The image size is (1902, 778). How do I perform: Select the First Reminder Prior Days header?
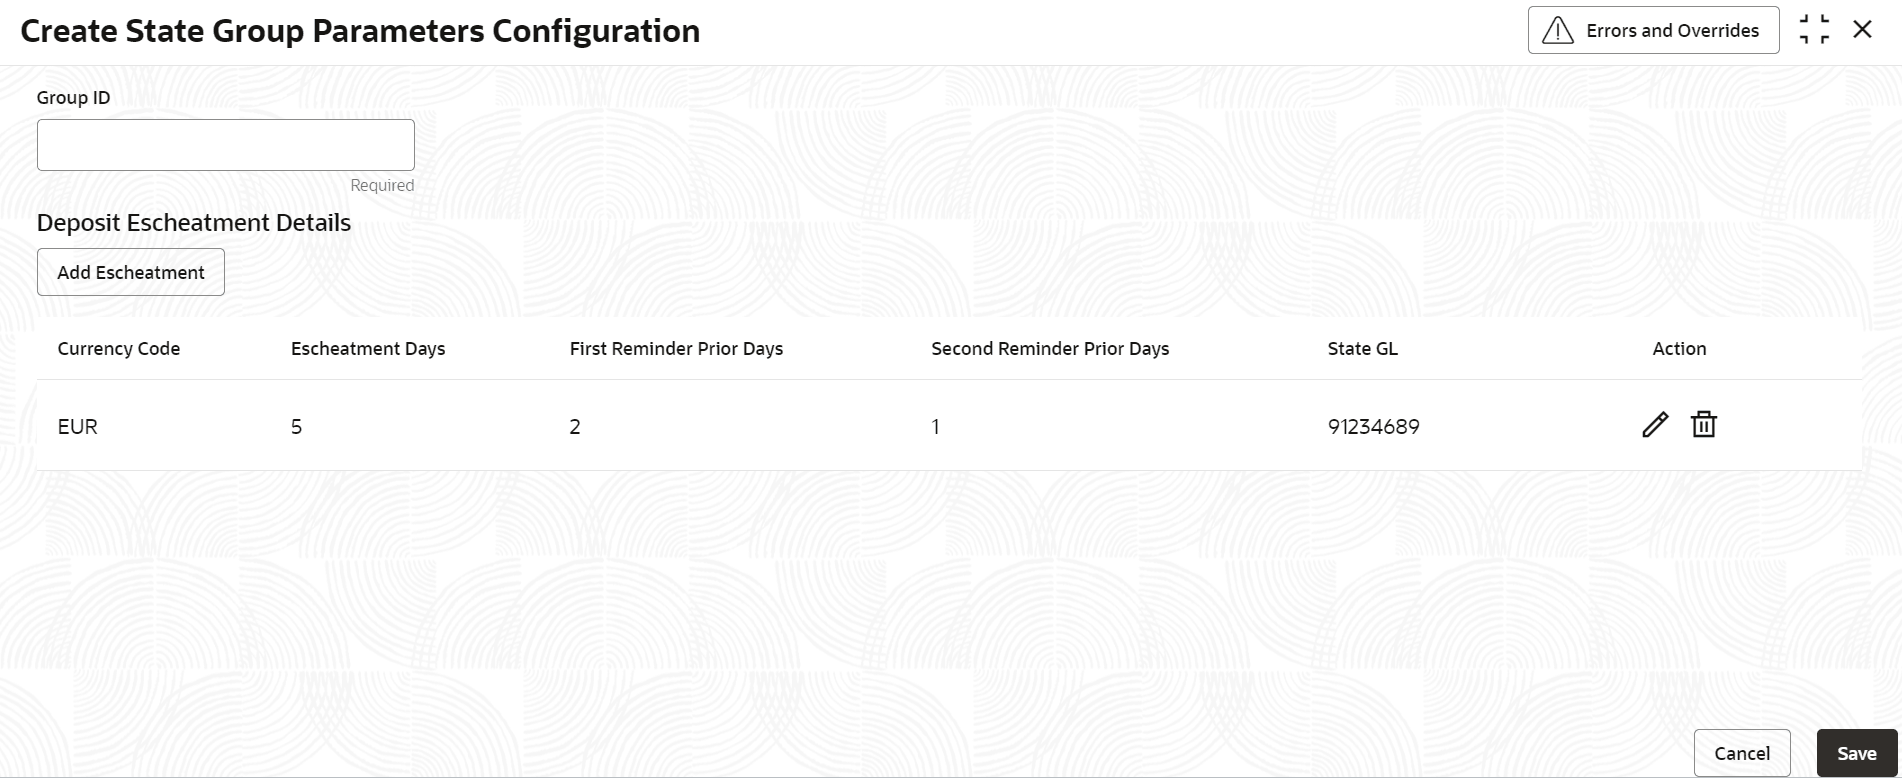coord(676,349)
